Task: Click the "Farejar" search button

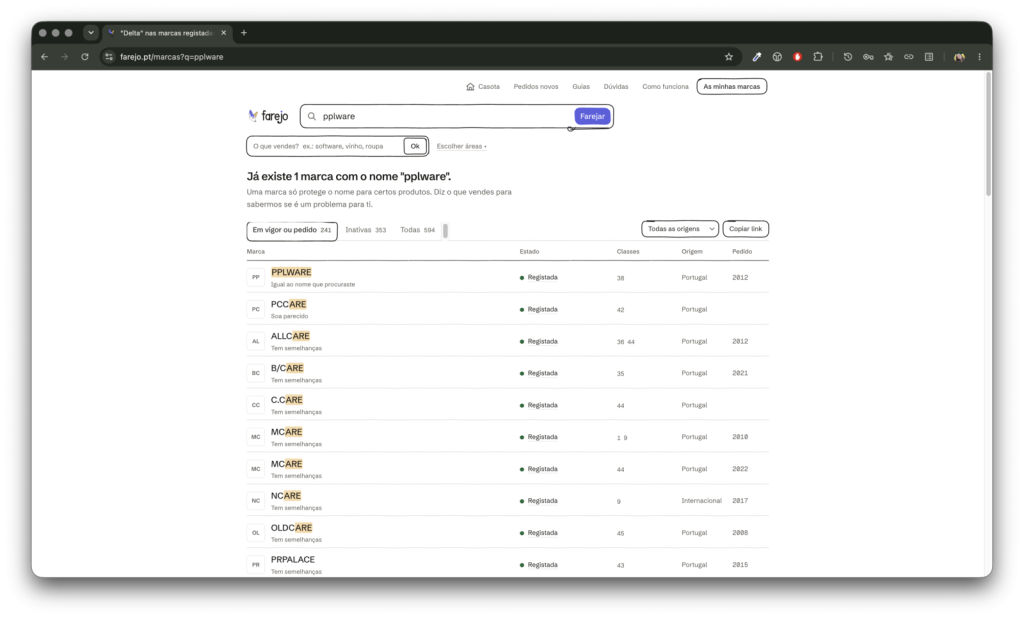Action: (x=592, y=116)
